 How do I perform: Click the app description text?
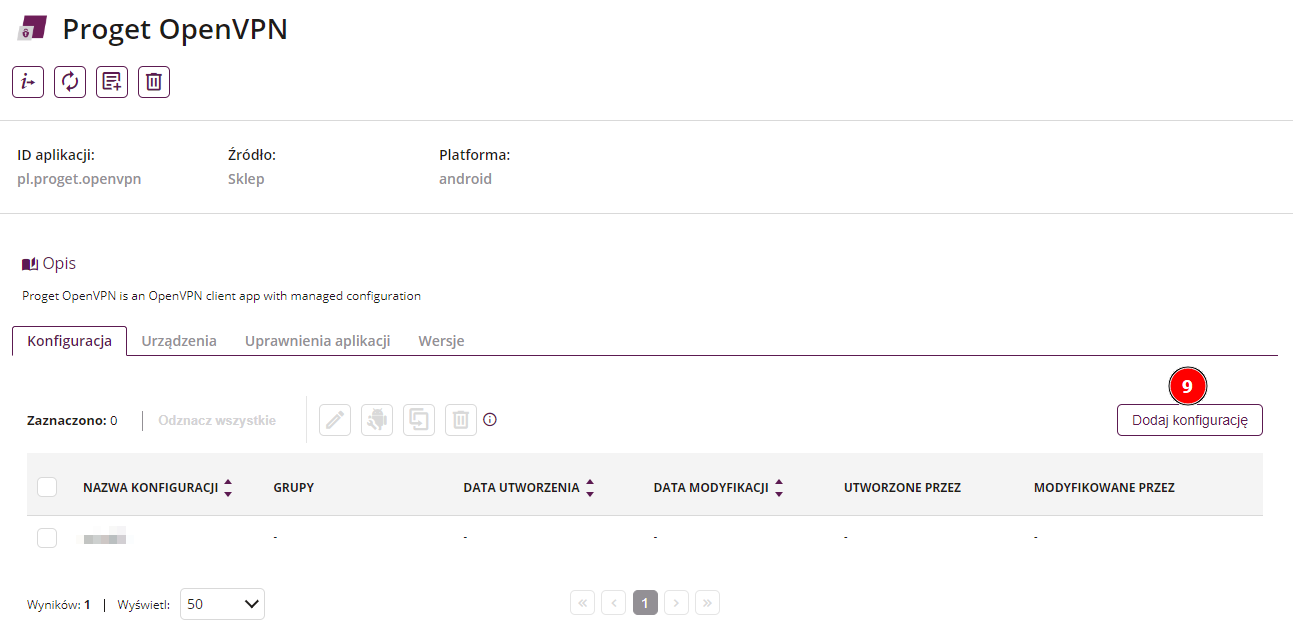click(x=221, y=296)
